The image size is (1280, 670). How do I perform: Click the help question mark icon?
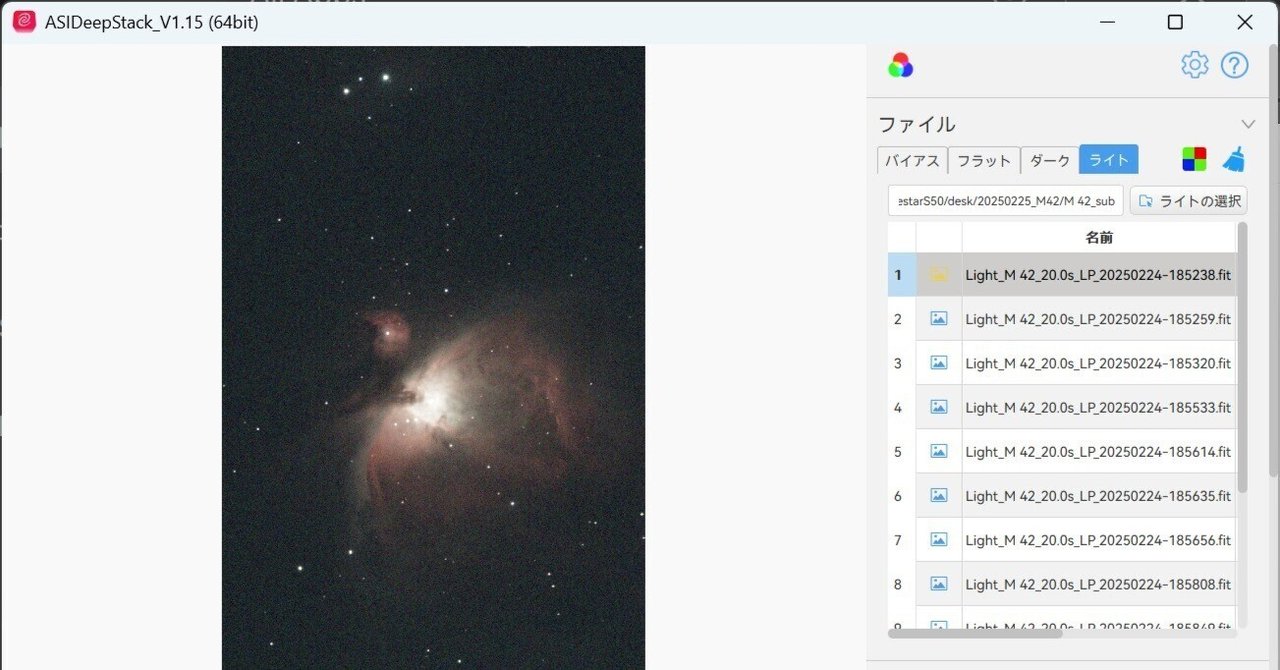tap(1234, 64)
